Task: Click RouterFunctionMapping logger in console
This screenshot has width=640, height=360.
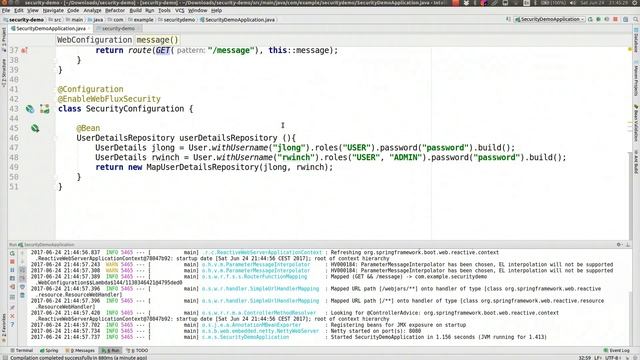Action: (254, 277)
